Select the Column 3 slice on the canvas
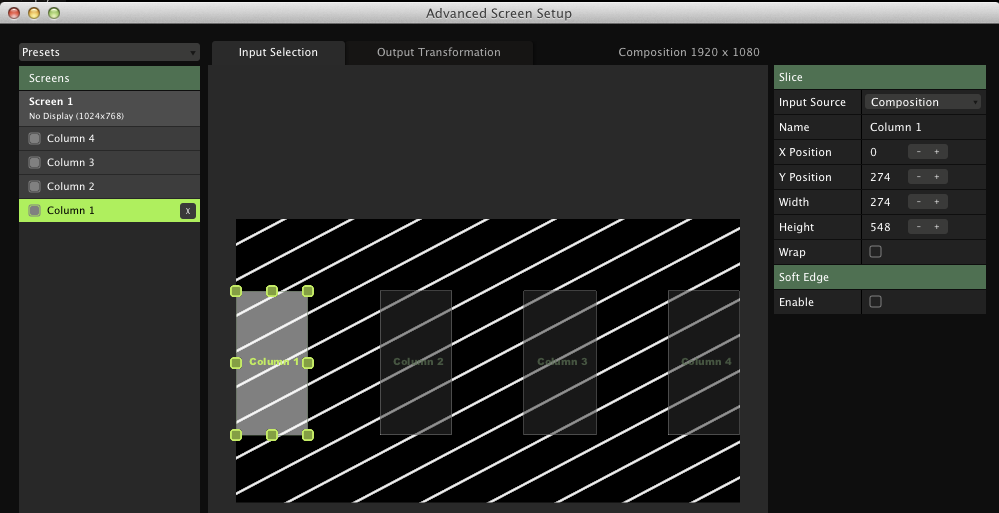This screenshot has width=999, height=513. pyautogui.click(x=560, y=362)
